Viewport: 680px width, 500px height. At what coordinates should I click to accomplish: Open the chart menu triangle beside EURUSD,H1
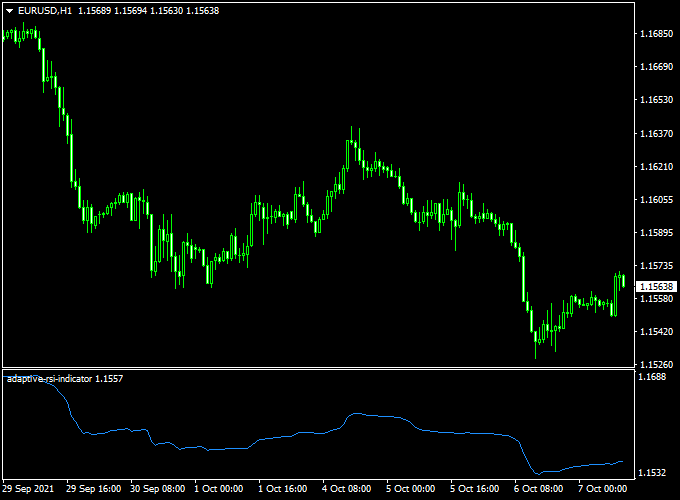10,11
